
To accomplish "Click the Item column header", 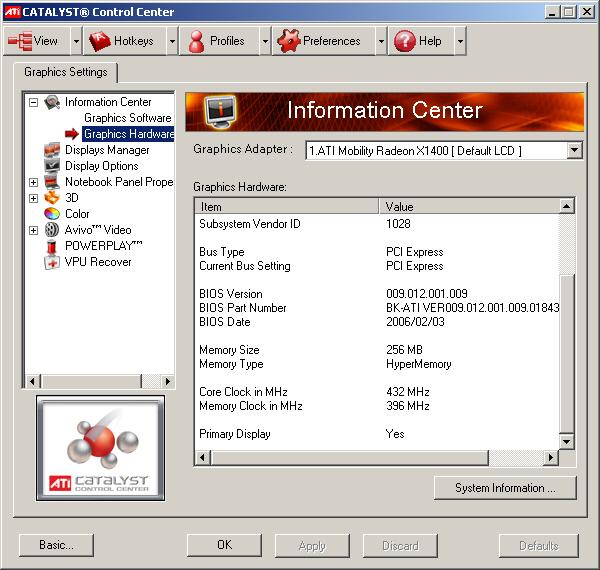I will click(287, 207).
